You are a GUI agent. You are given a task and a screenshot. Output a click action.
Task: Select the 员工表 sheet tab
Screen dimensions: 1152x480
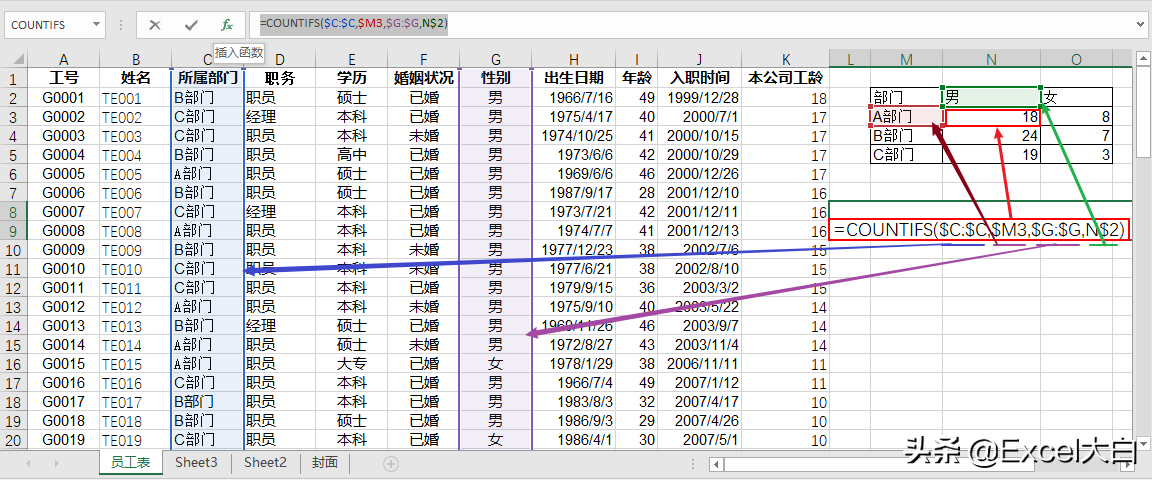point(130,463)
